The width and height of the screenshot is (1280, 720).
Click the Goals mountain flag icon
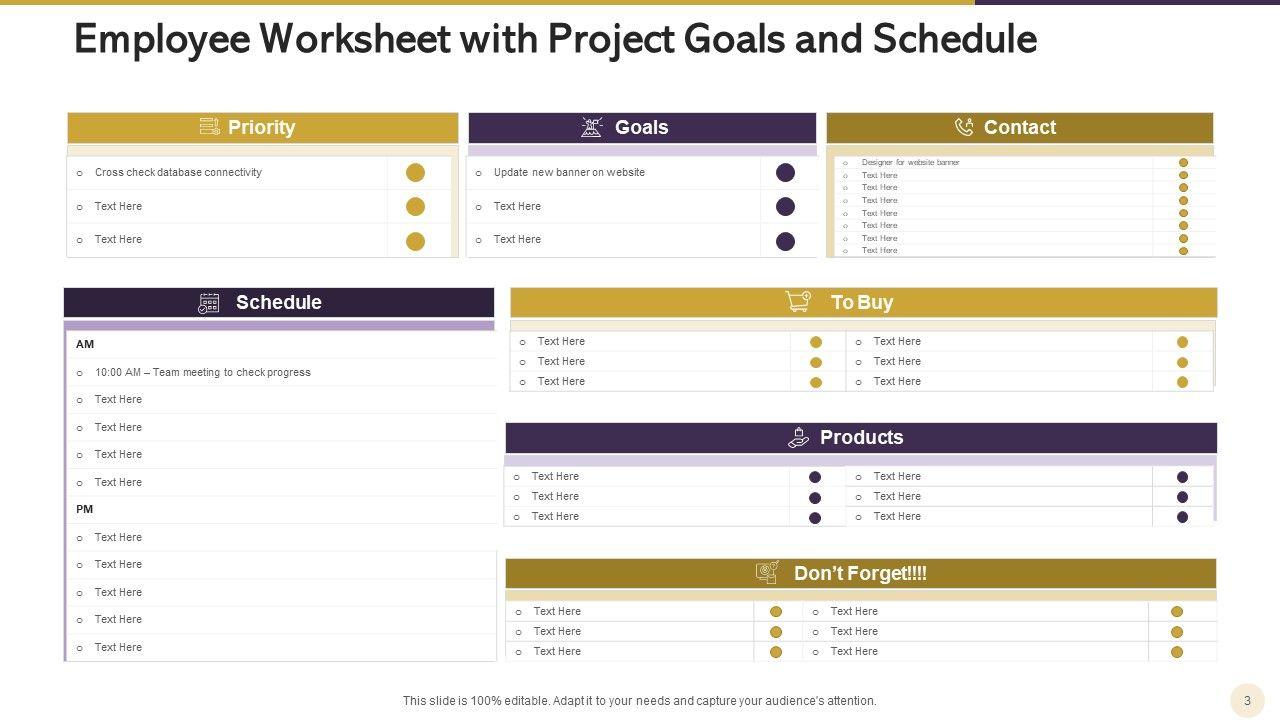592,127
